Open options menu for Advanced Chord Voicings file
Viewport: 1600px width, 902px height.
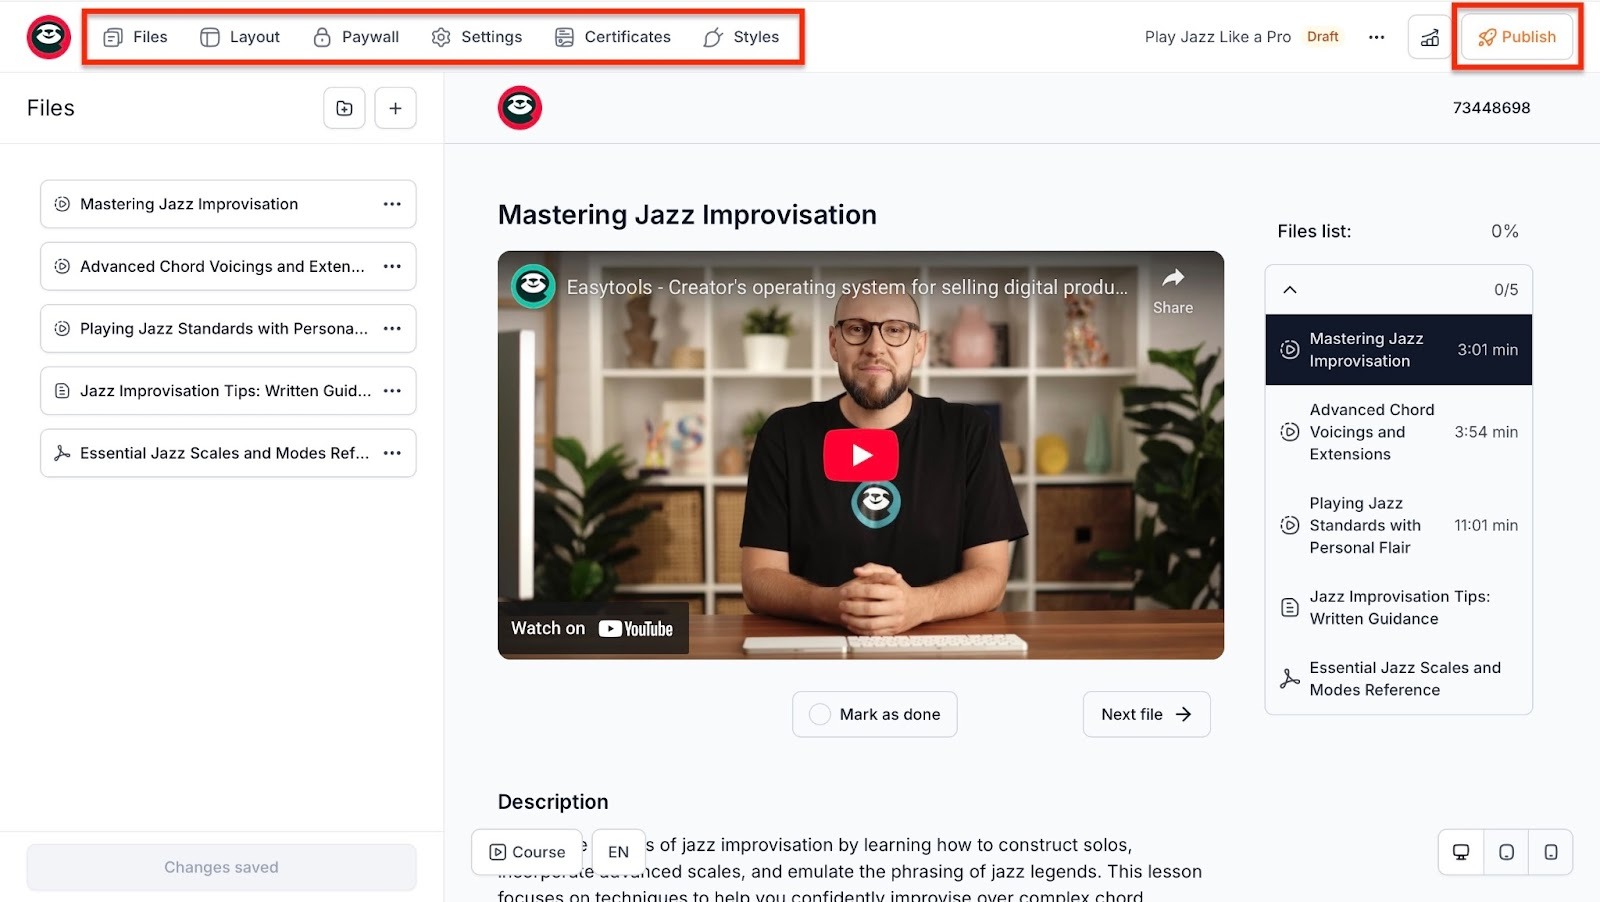pos(392,266)
